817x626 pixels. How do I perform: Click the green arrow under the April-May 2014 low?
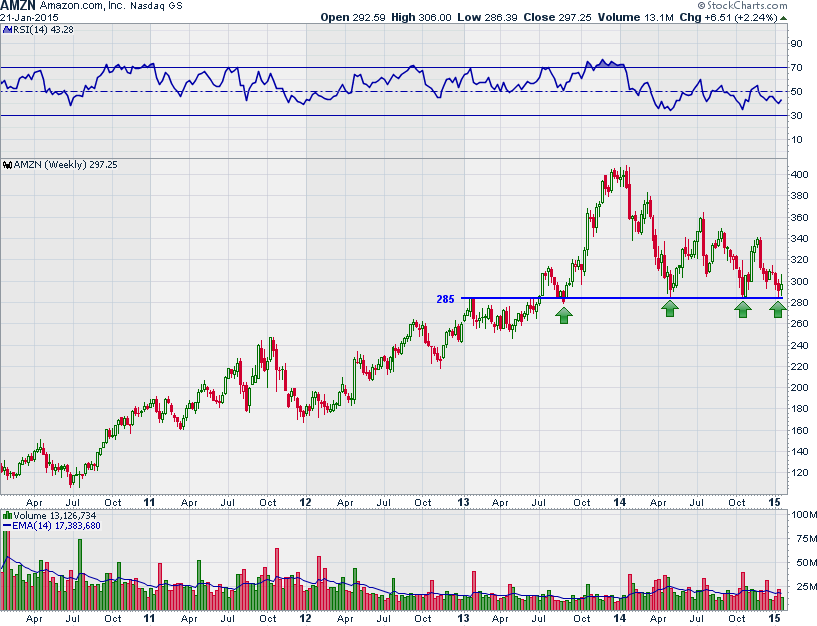[670, 308]
